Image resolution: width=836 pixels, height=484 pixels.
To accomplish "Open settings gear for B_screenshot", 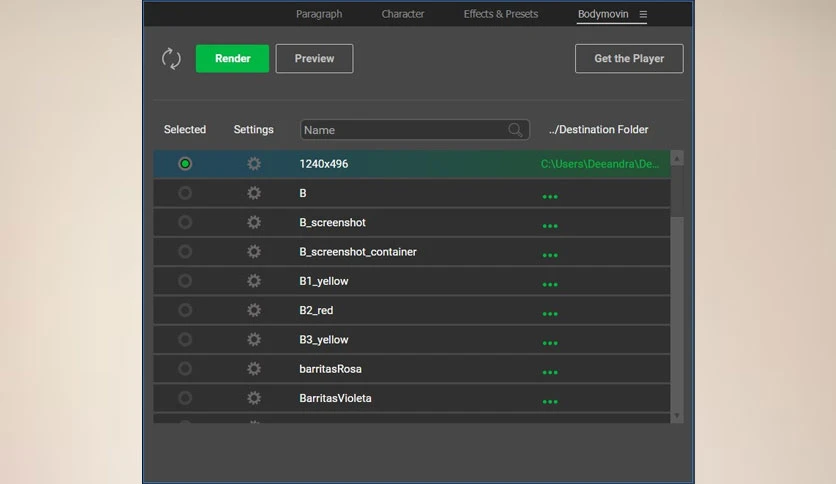I will tap(254, 222).
